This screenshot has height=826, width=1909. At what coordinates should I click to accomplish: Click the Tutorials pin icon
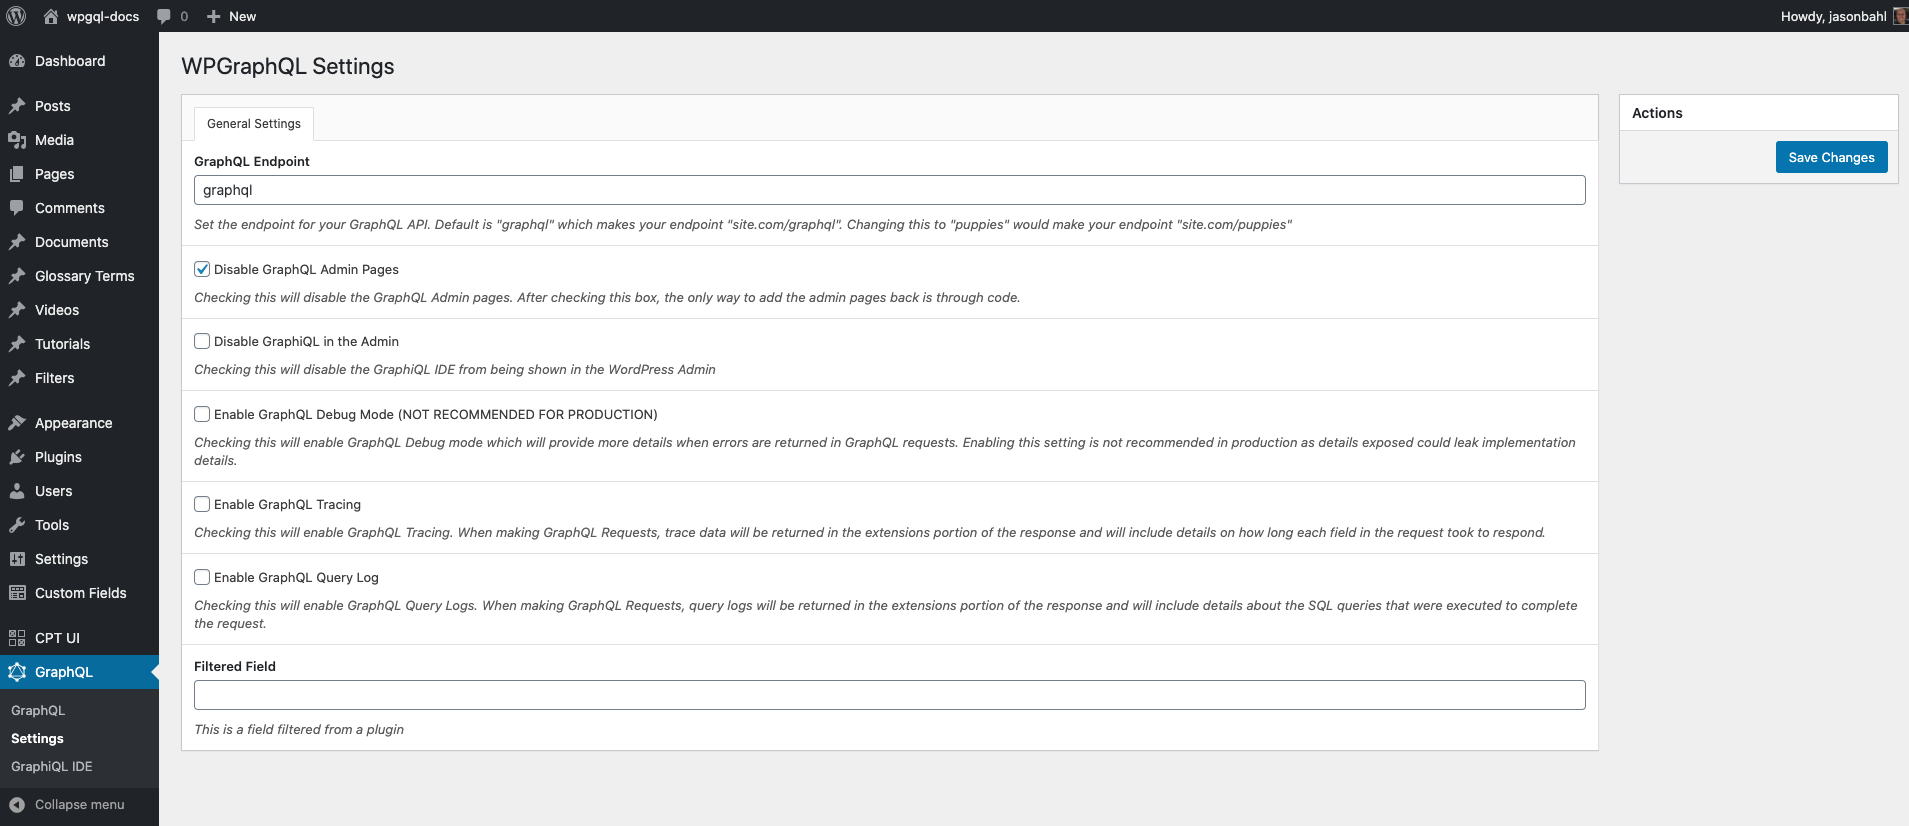[x=17, y=344]
